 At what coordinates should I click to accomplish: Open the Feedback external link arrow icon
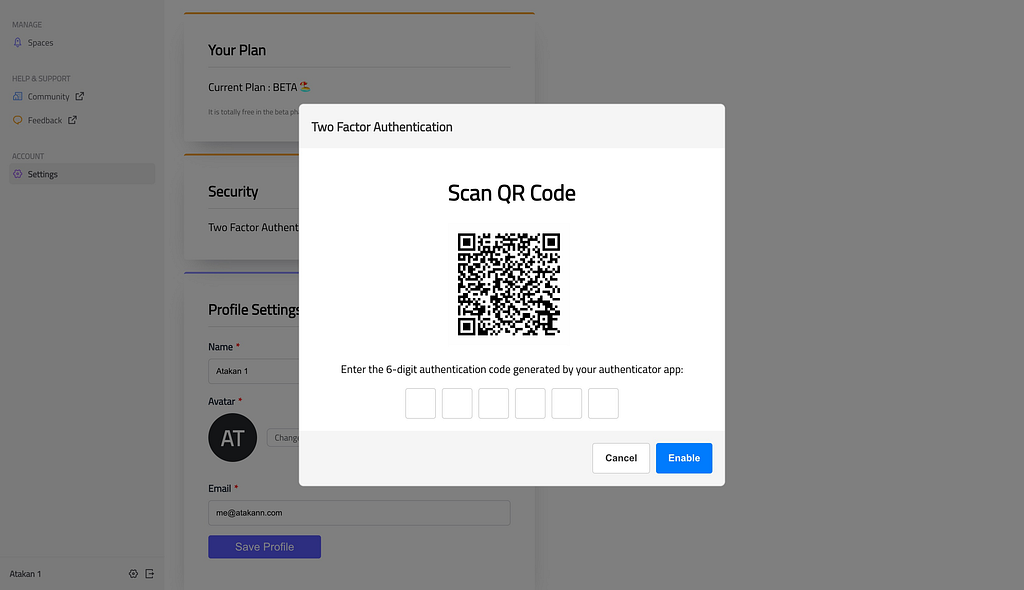pos(72,120)
